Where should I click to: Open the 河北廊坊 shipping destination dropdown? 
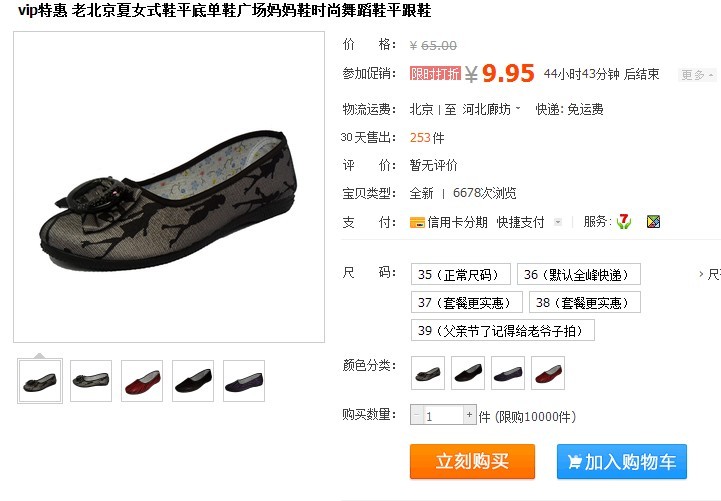(492, 109)
